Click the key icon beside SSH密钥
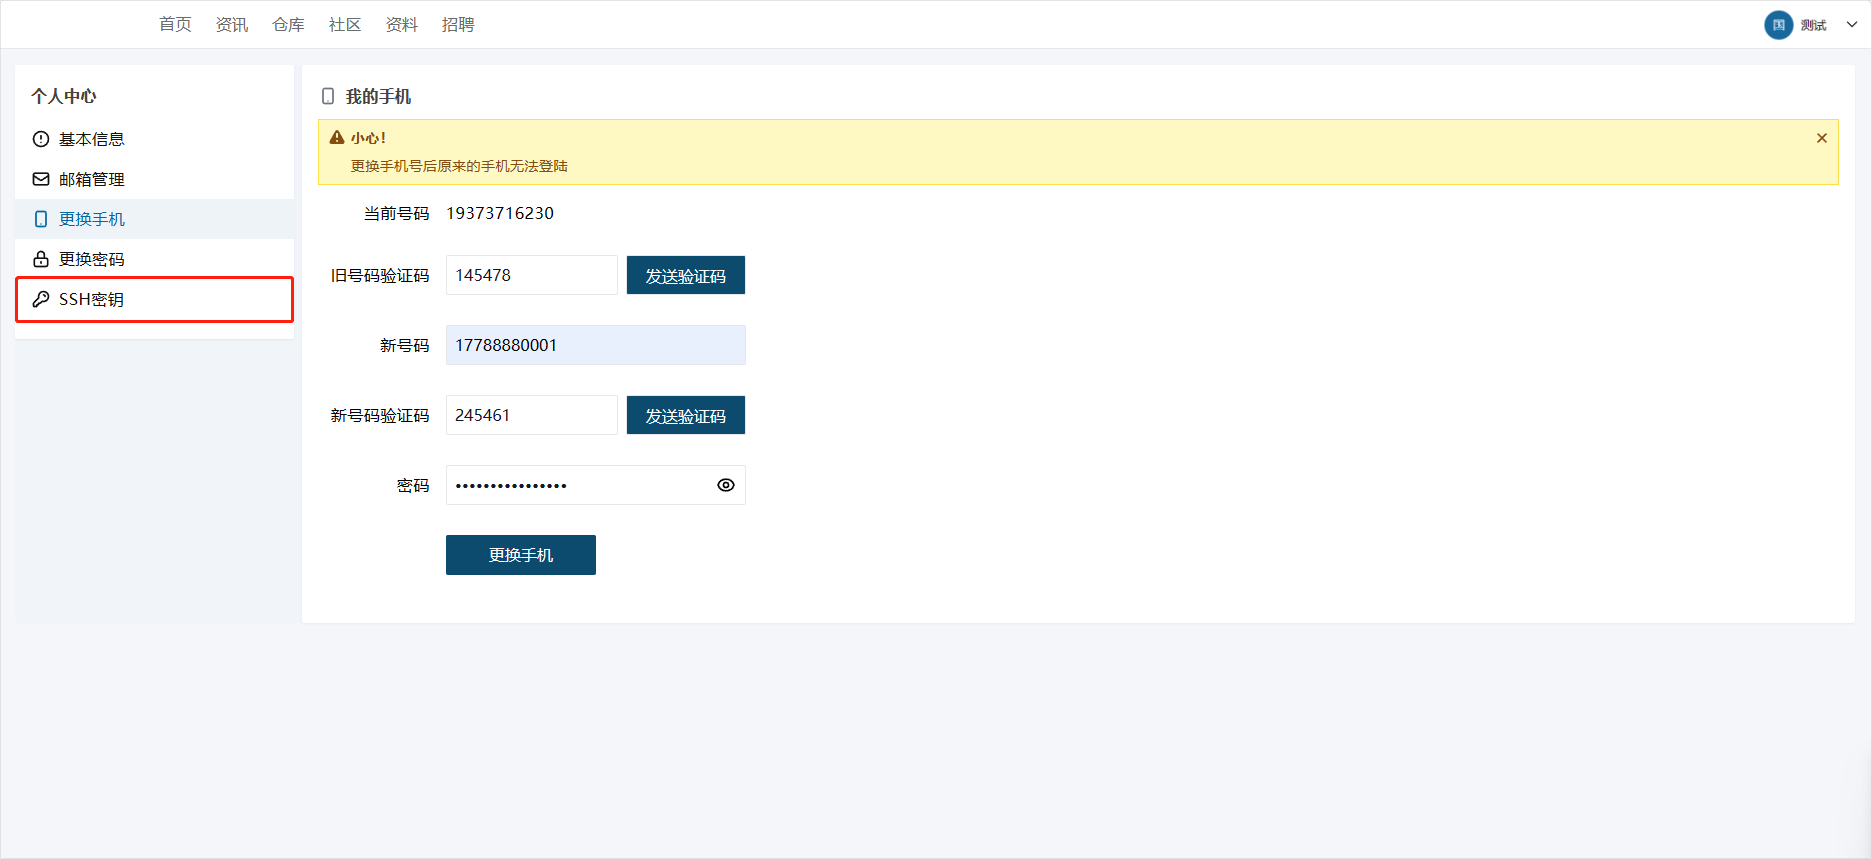Viewport: 1872px width, 859px height. pos(41,299)
